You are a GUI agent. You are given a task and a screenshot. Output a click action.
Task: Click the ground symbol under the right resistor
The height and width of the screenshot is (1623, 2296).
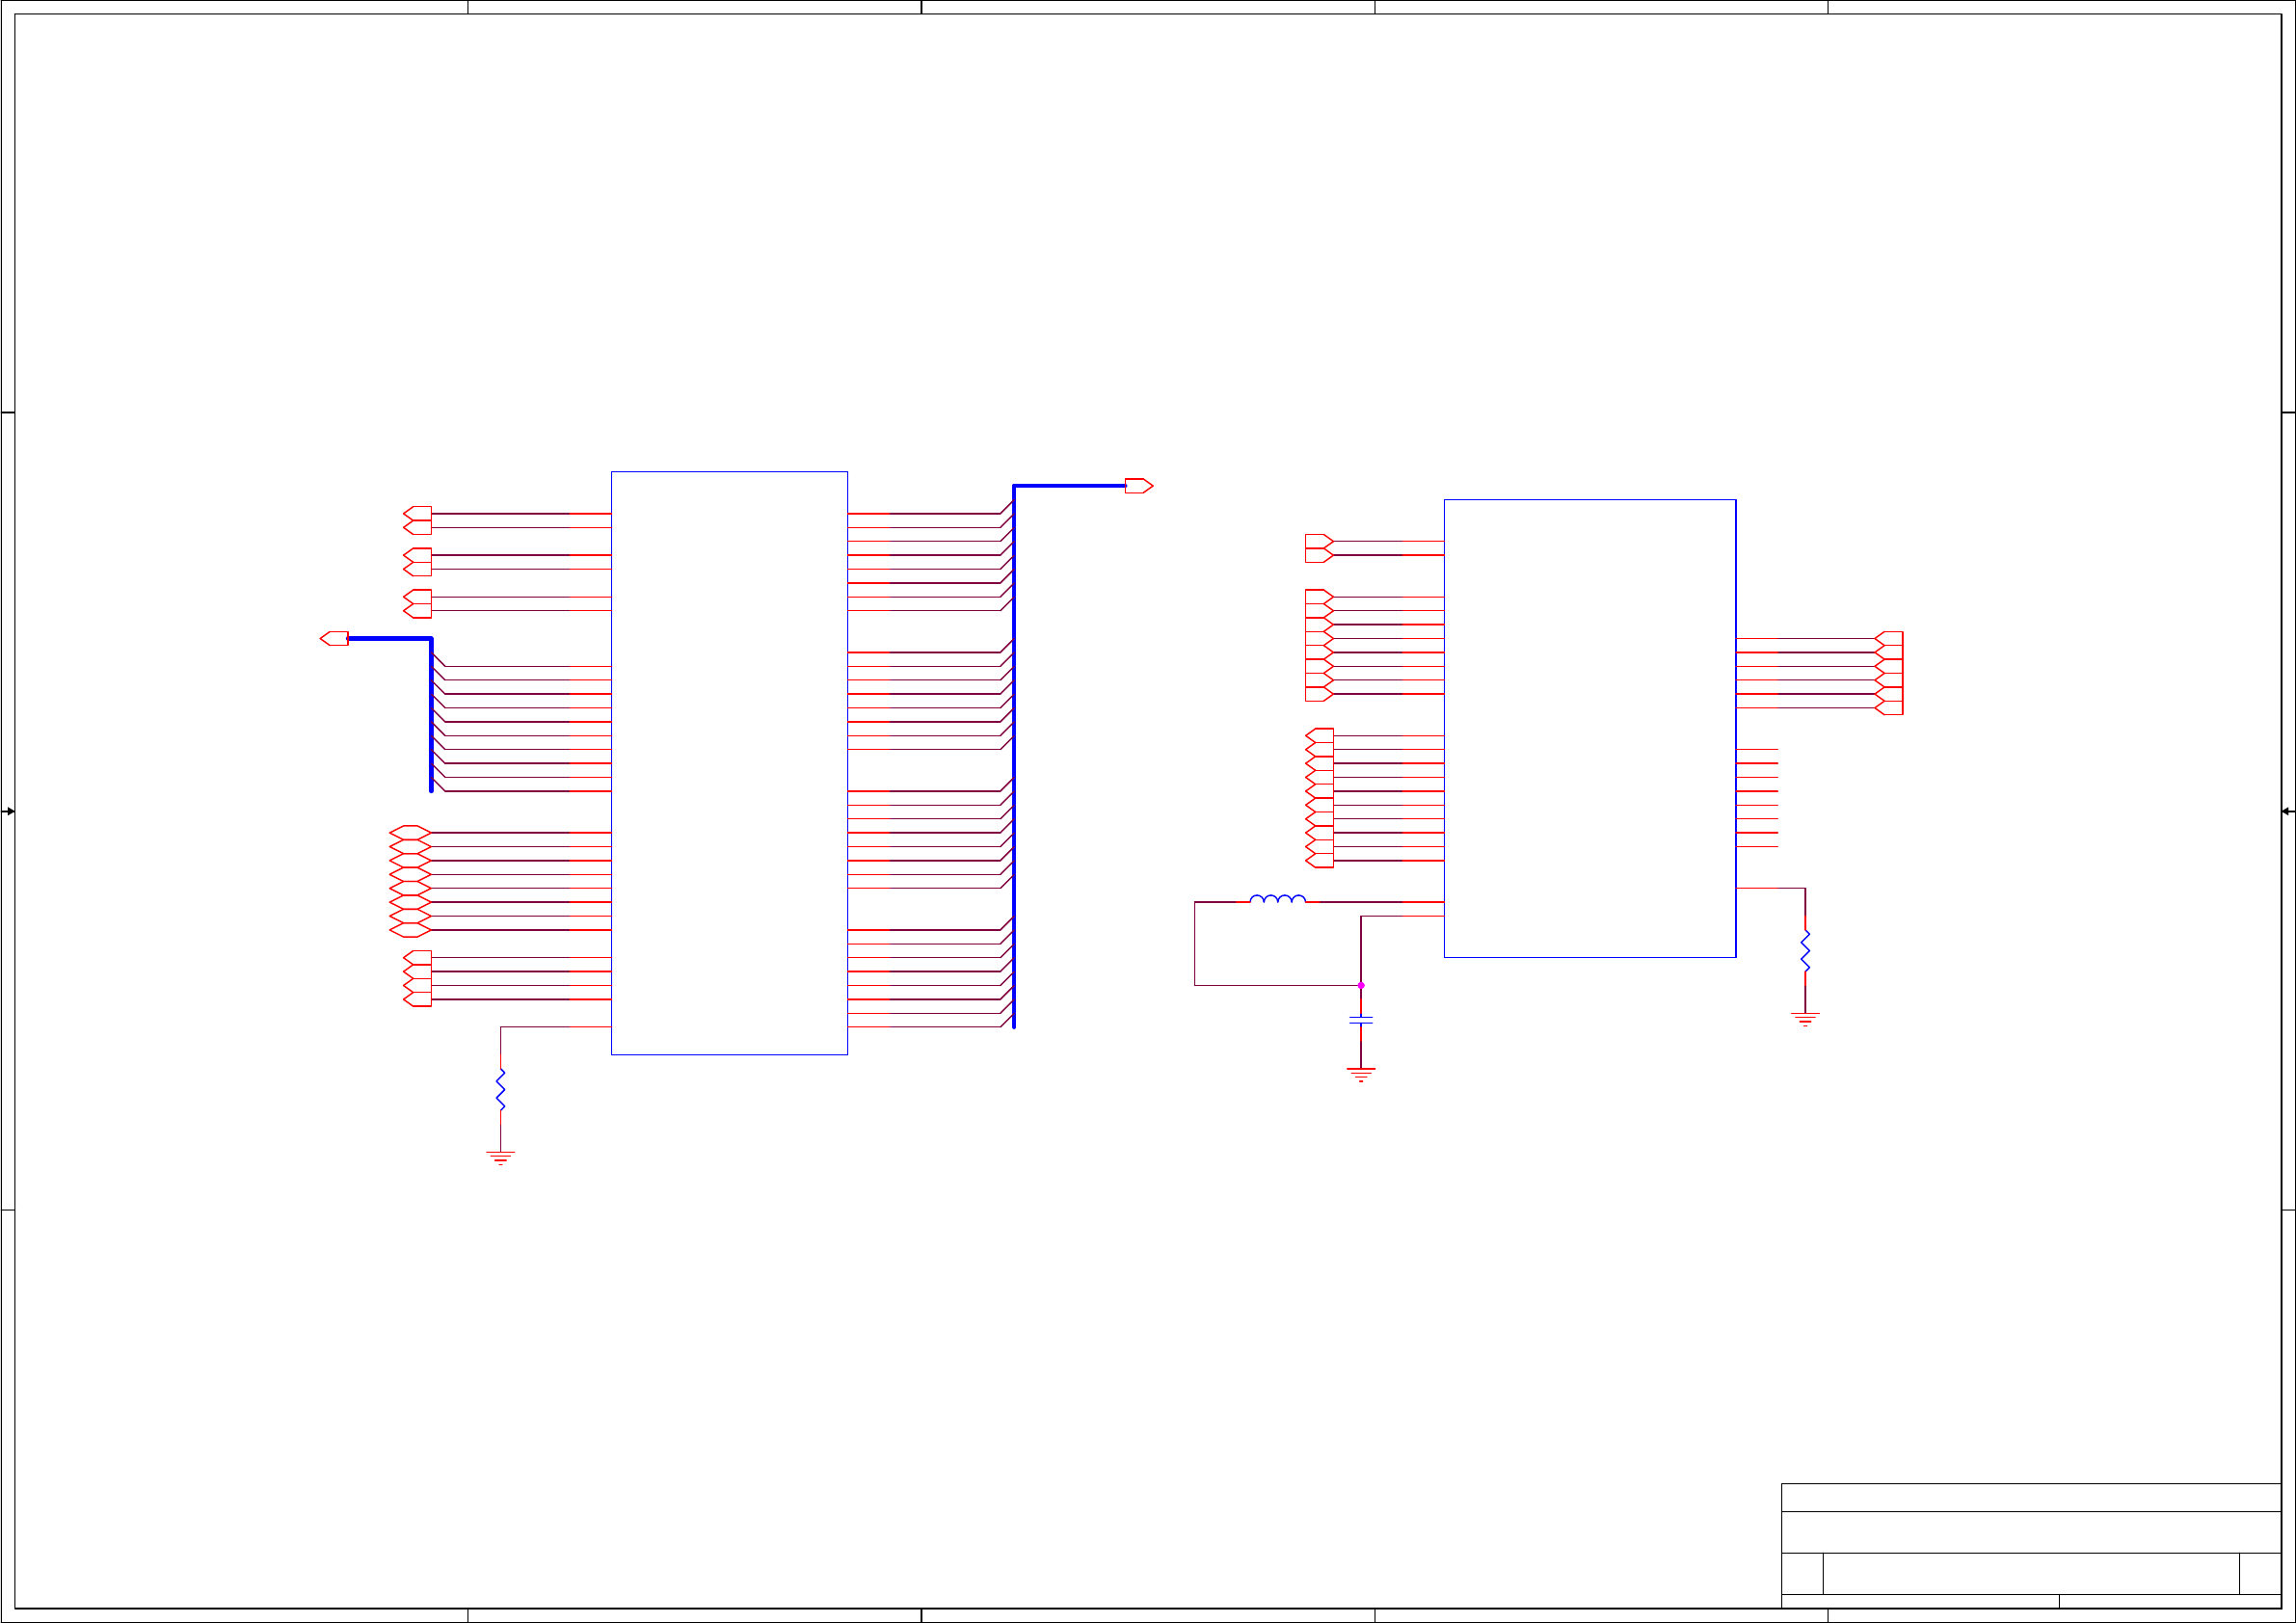(1804, 1019)
